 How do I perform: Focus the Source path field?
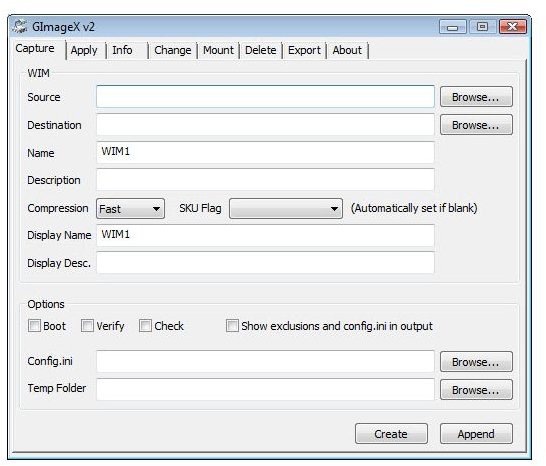[265, 96]
